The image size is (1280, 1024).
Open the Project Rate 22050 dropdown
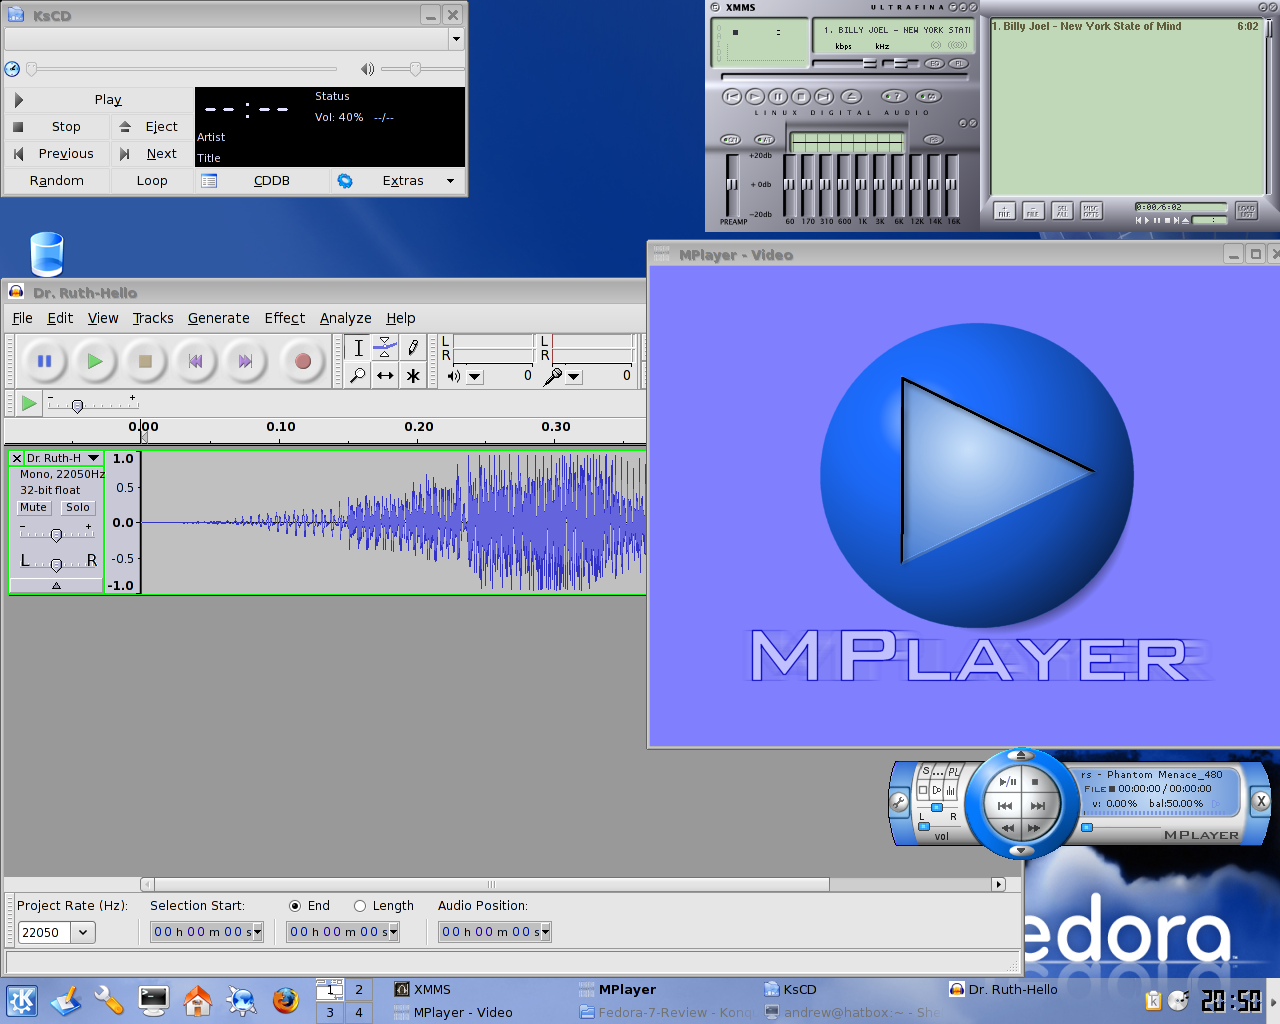[83, 932]
